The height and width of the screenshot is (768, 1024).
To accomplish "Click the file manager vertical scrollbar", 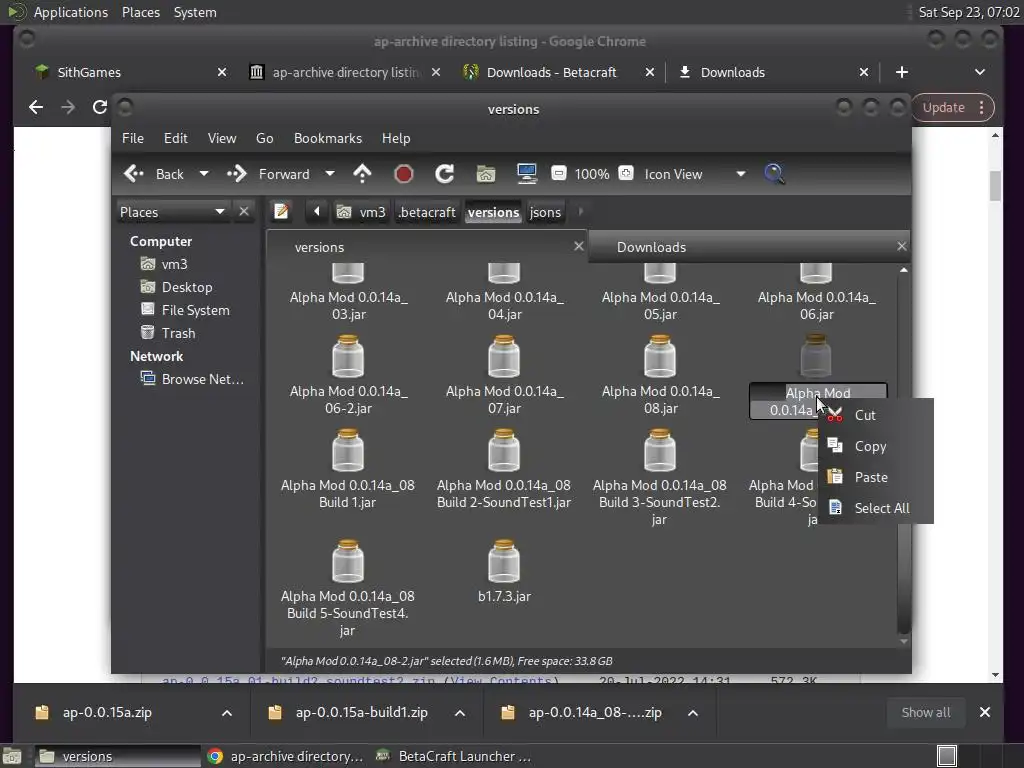I will tap(904, 455).
